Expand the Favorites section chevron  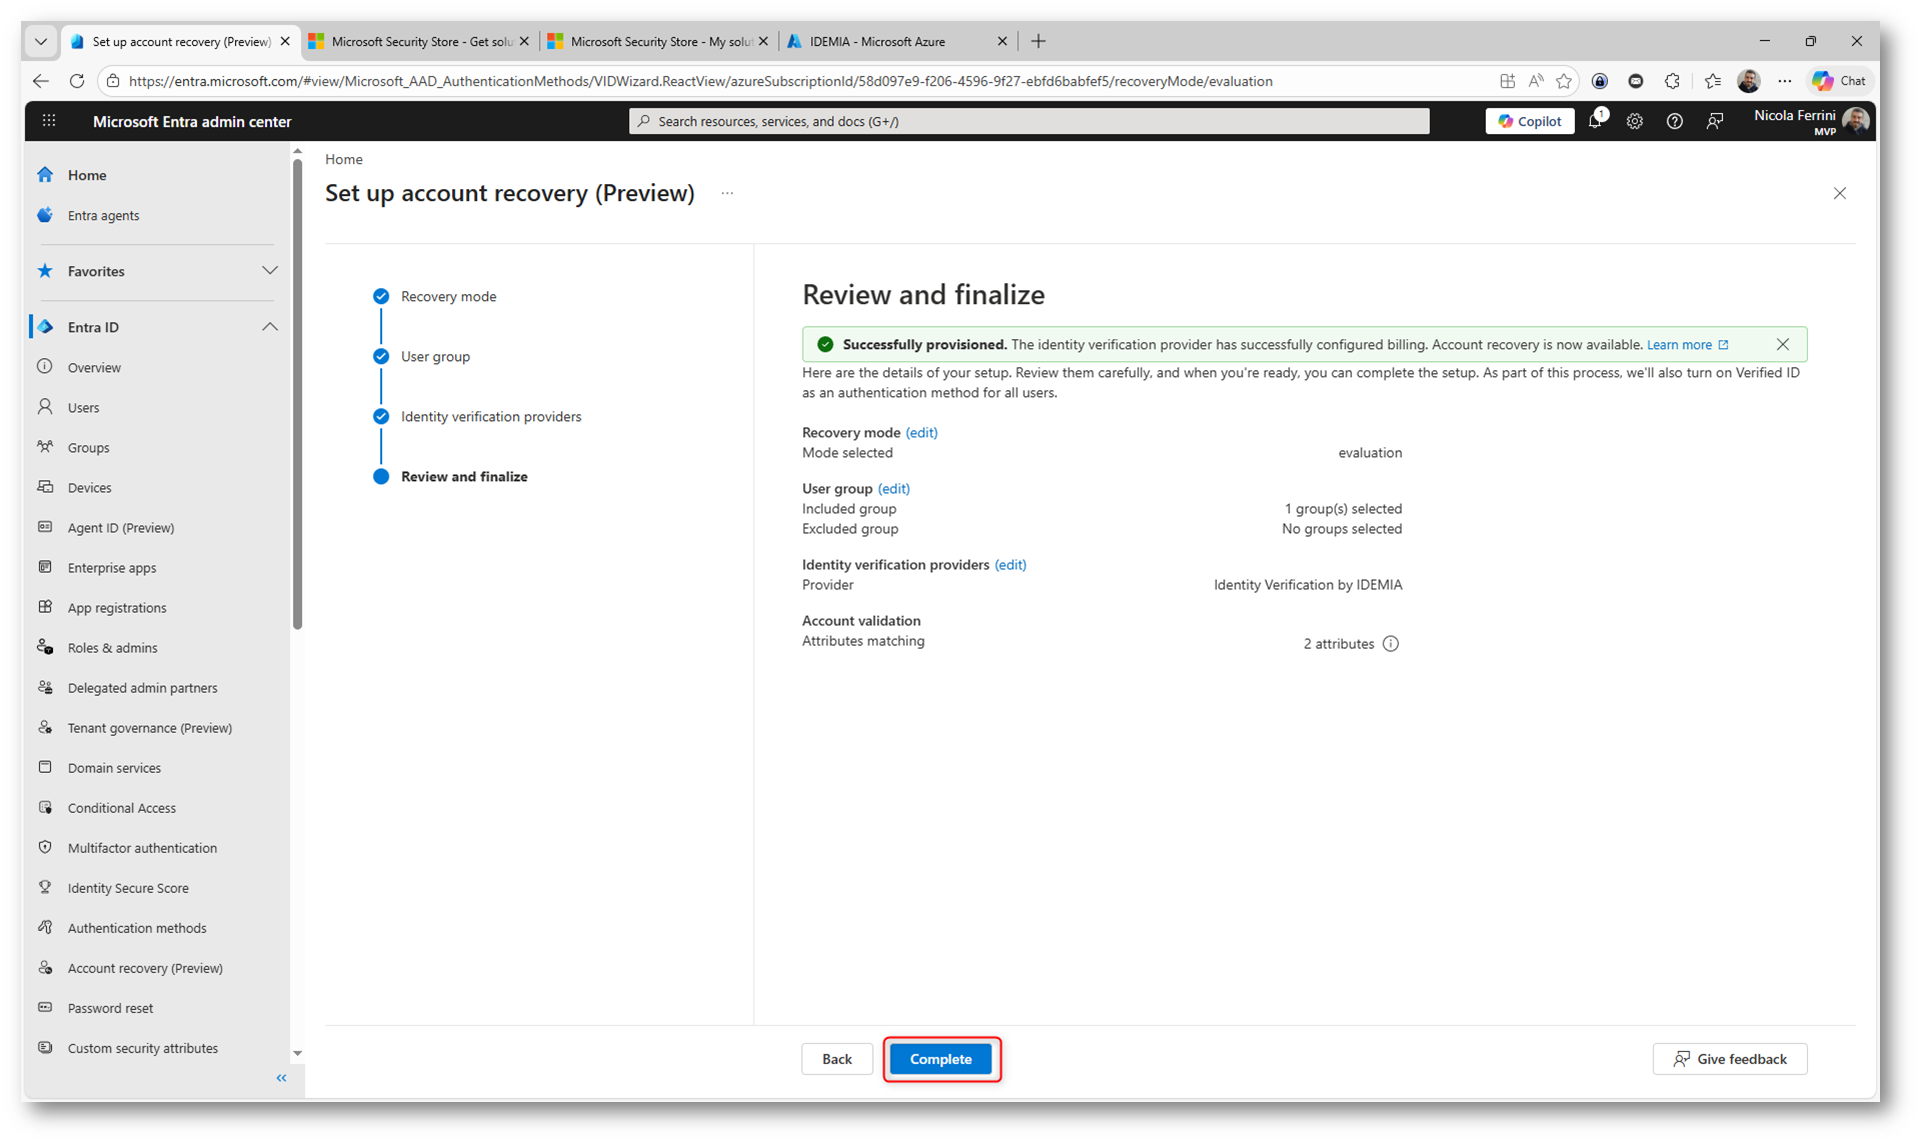coord(269,271)
